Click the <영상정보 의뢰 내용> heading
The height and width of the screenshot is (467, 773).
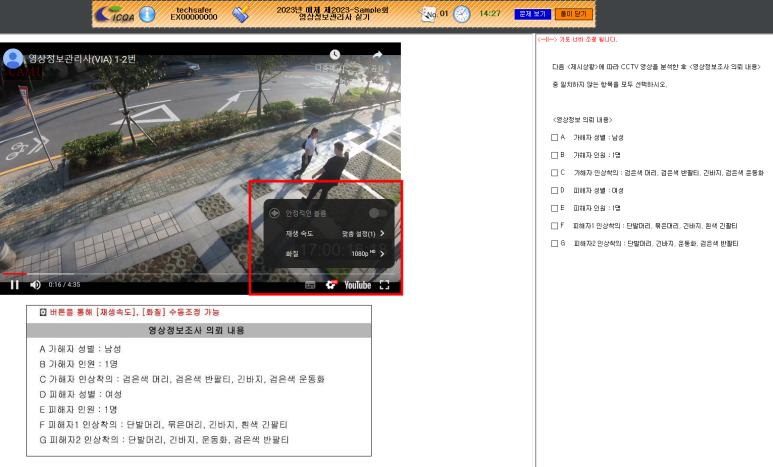tap(582, 120)
